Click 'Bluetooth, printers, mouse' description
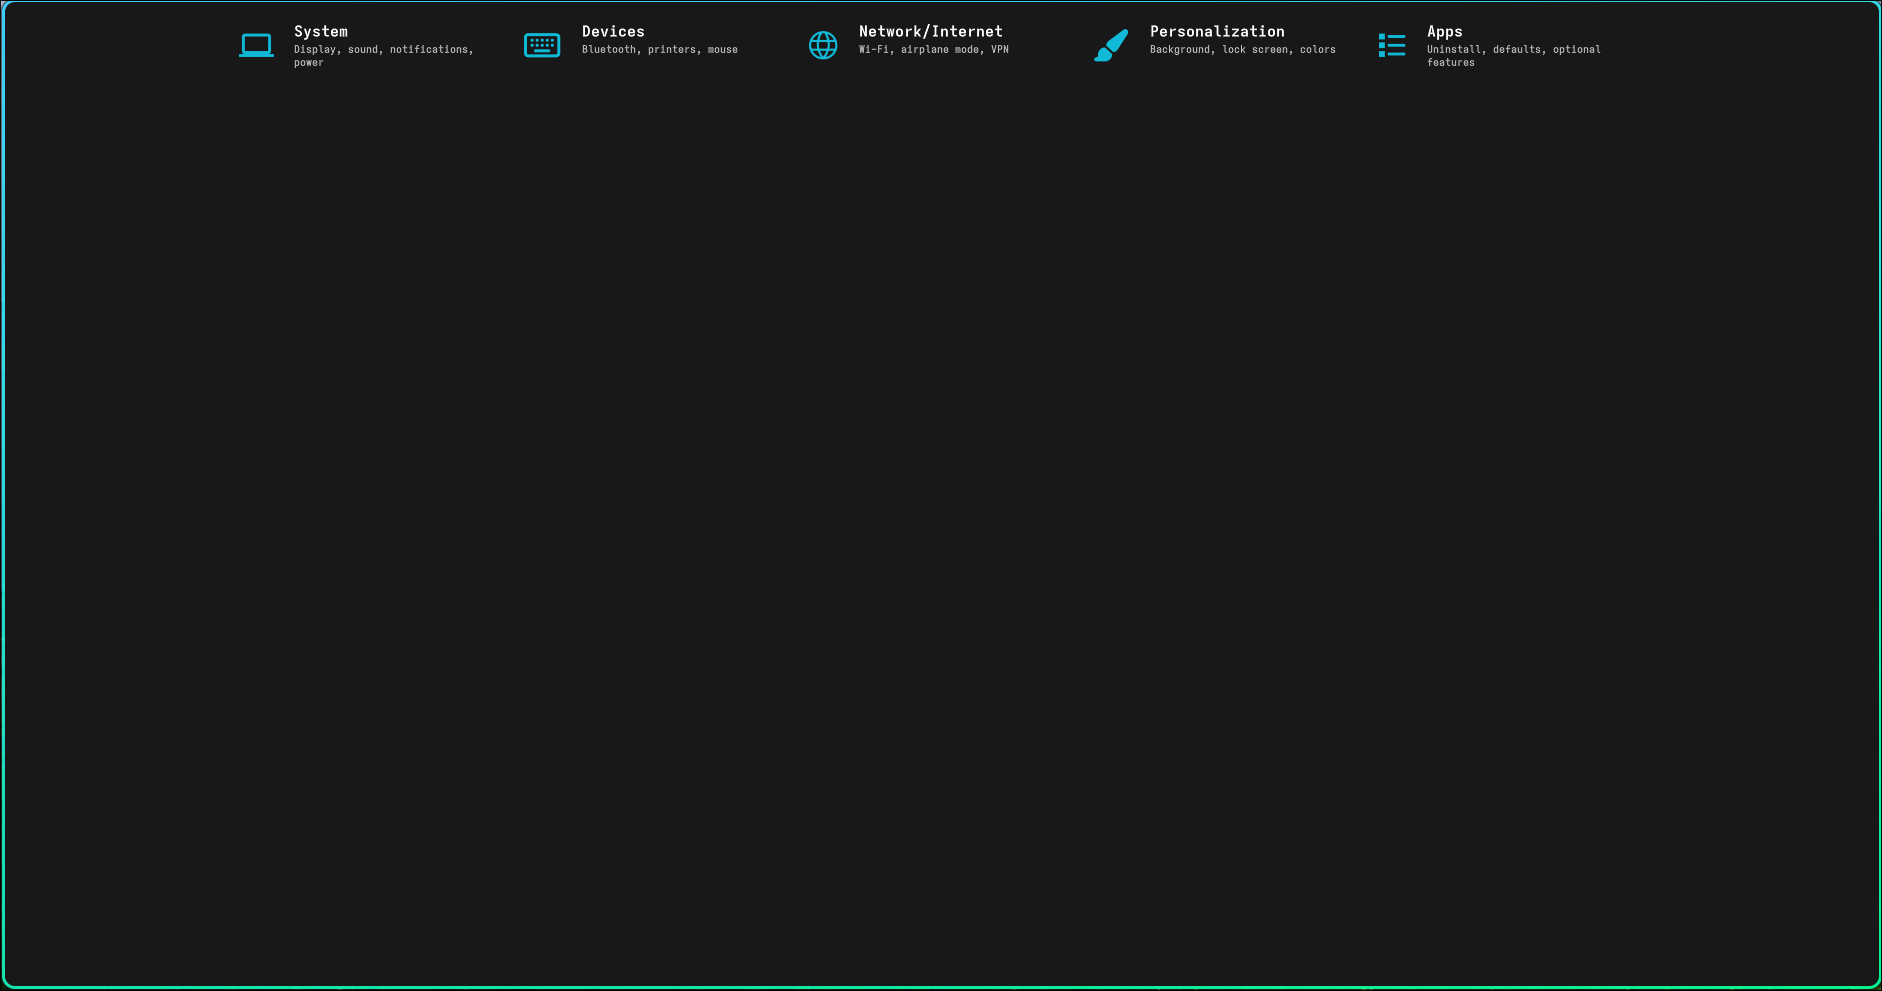1882x991 pixels. [659, 50]
